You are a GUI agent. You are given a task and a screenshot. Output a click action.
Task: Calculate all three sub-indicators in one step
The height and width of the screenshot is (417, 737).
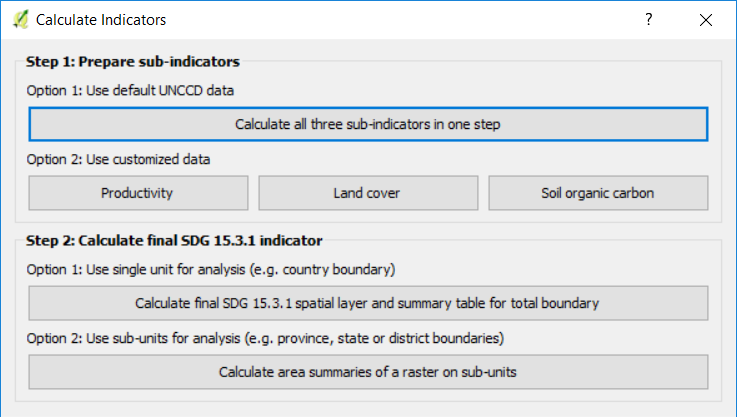368,125
